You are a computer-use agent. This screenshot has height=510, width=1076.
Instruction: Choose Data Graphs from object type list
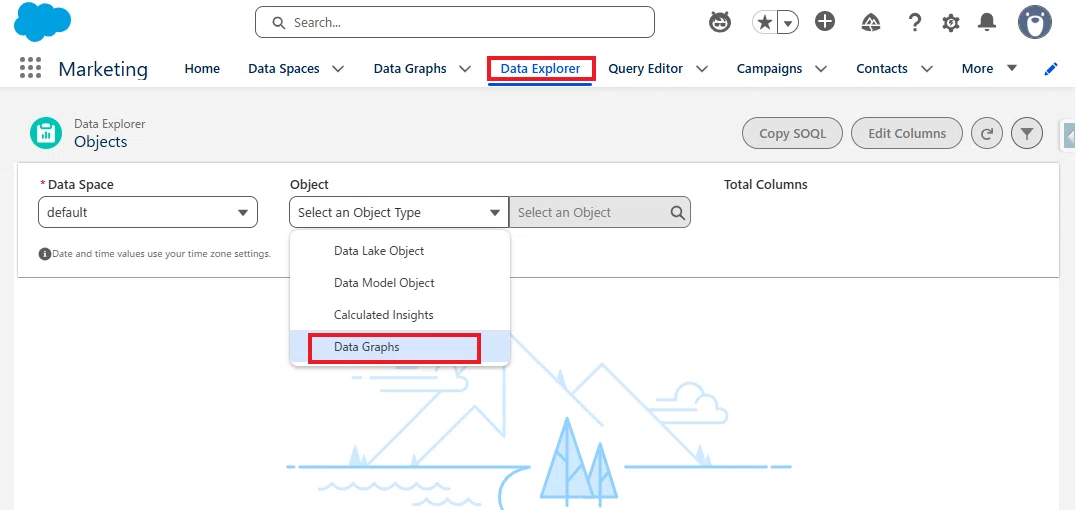click(x=400, y=347)
